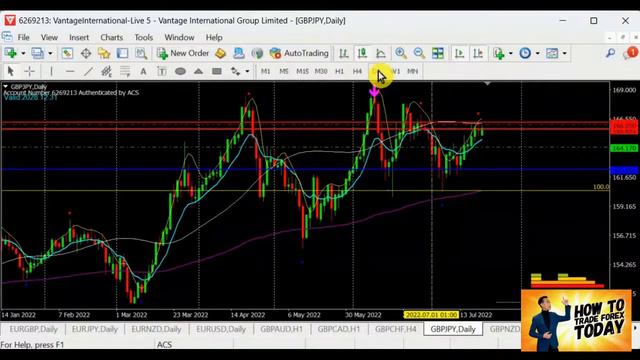
Task: Open the search magnifier in the toolbar
Action: point(610,53)
